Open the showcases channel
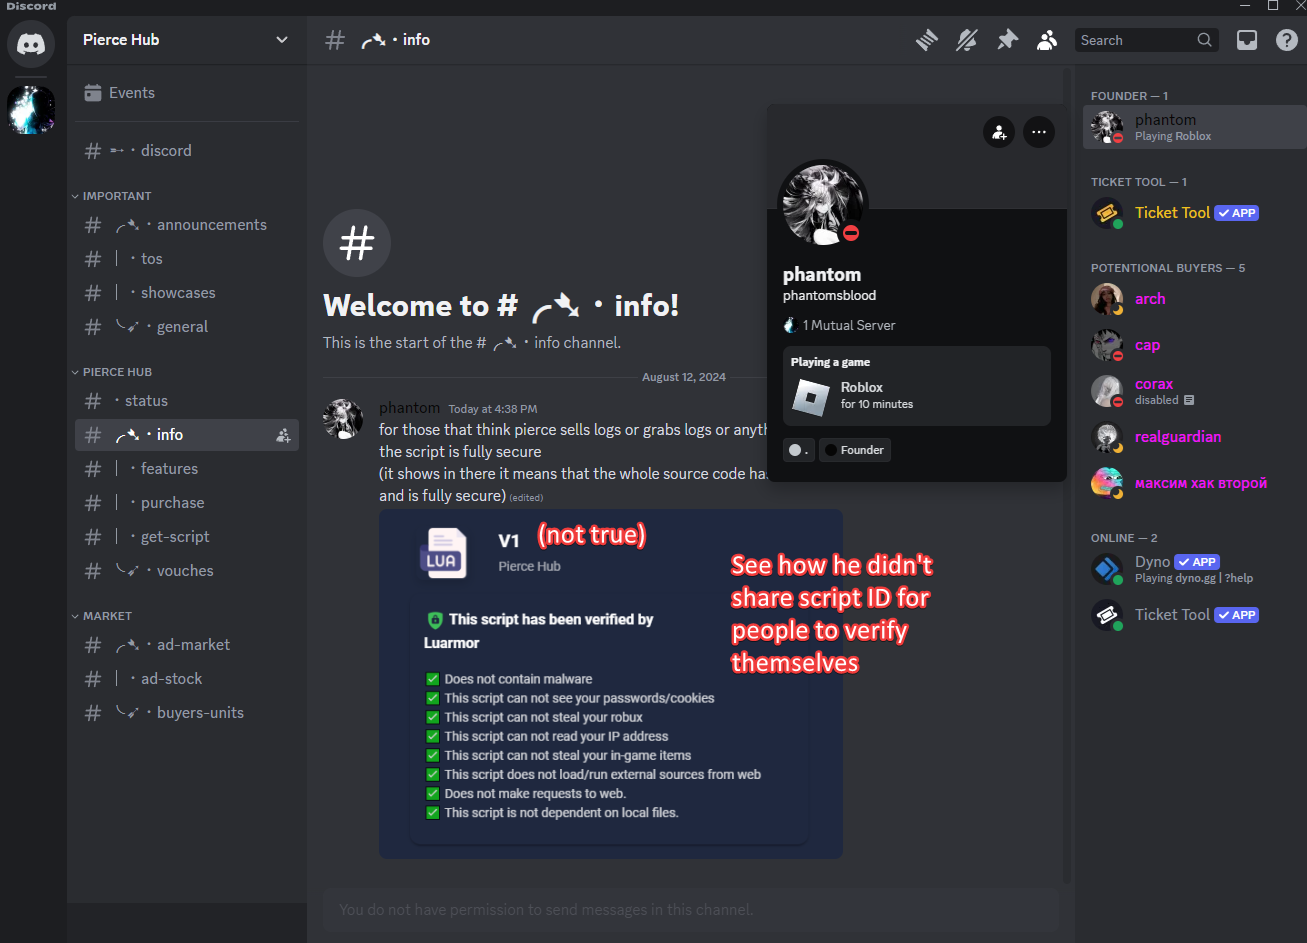Viewport: 1307px width, 943px height. (x=187, y=293)
